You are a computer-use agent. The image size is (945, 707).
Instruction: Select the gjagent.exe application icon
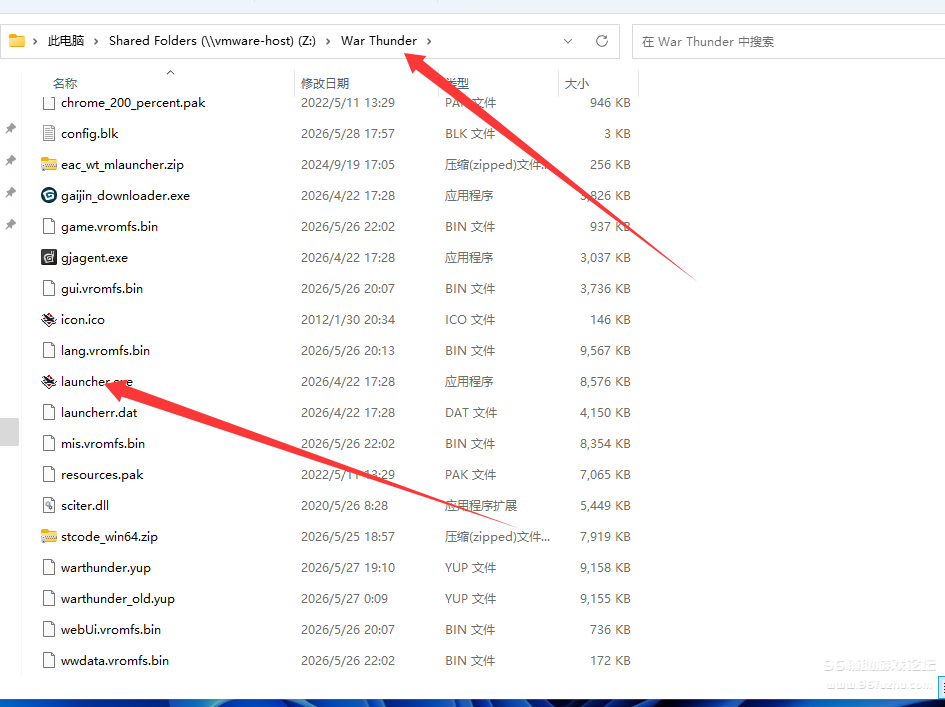[x=49, y=257]
